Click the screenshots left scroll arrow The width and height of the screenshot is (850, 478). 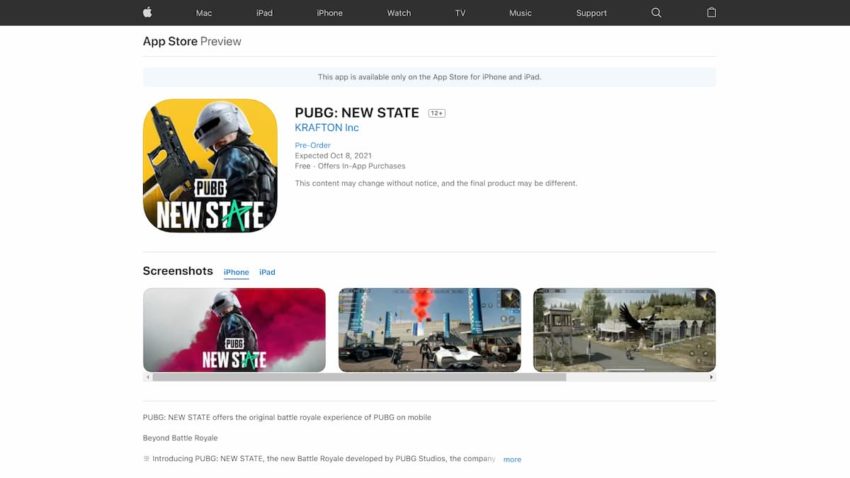[148, 377]
